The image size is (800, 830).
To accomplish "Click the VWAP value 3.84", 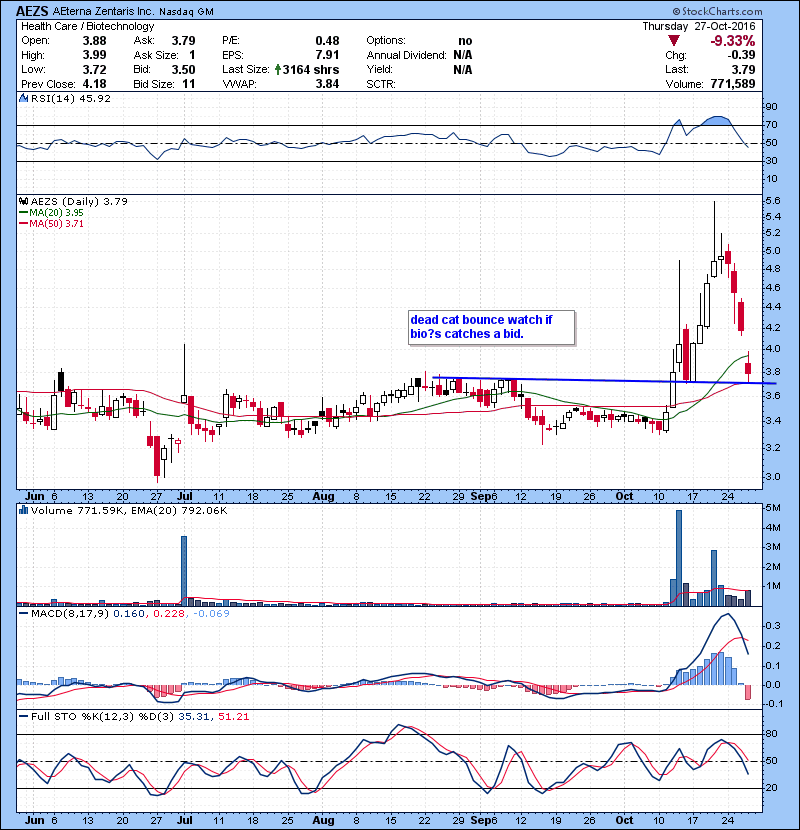I will (x=327, y=84).
